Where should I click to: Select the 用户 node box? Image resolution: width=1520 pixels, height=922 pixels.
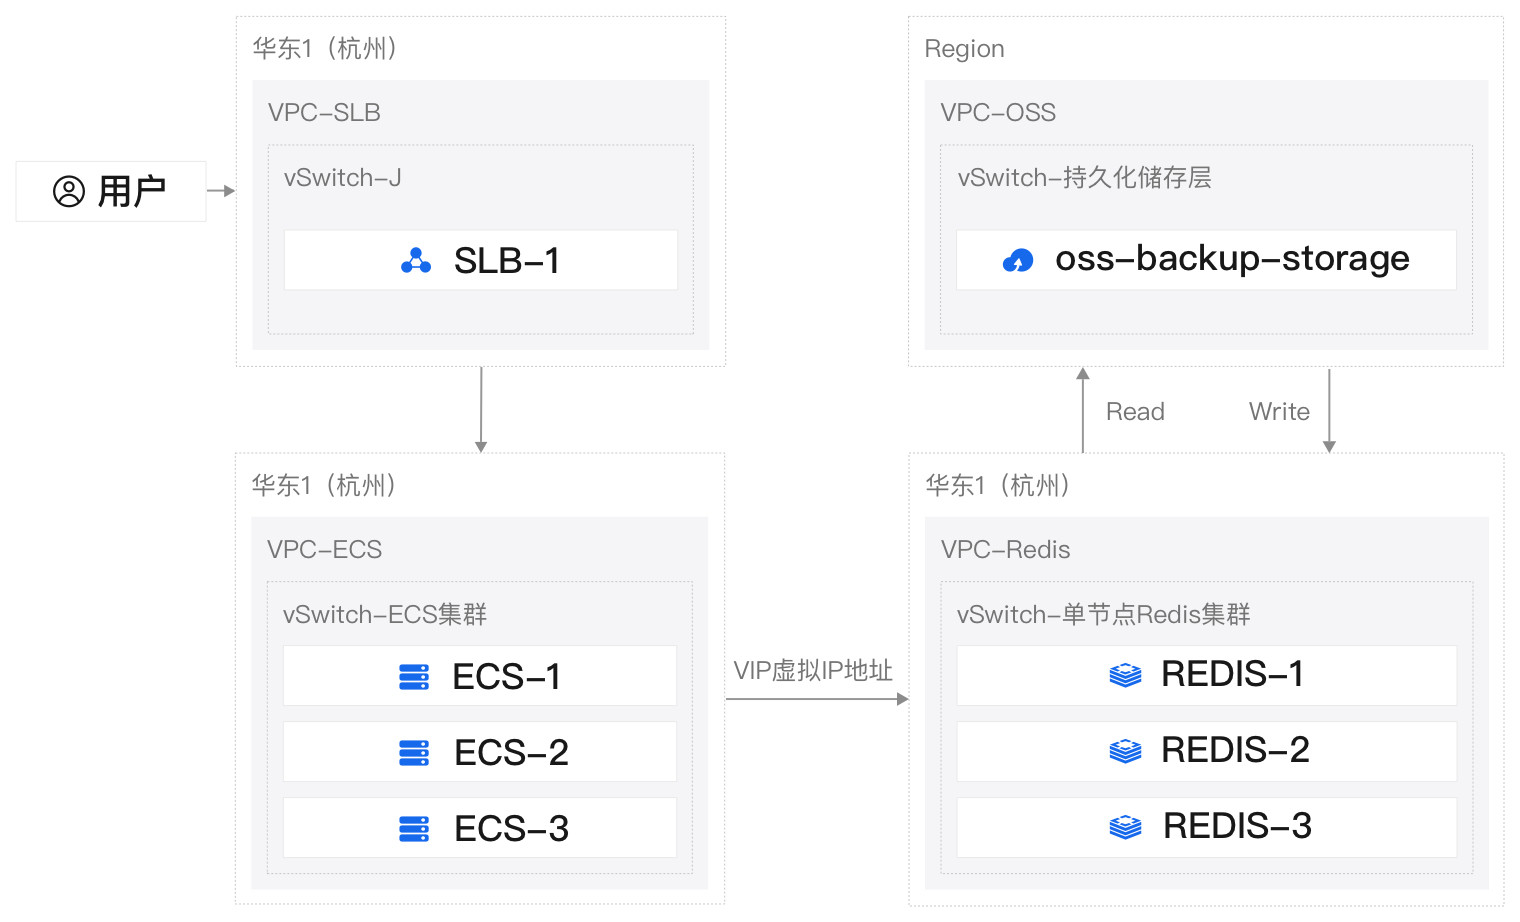pyautogui.click(x=111, y=191)
